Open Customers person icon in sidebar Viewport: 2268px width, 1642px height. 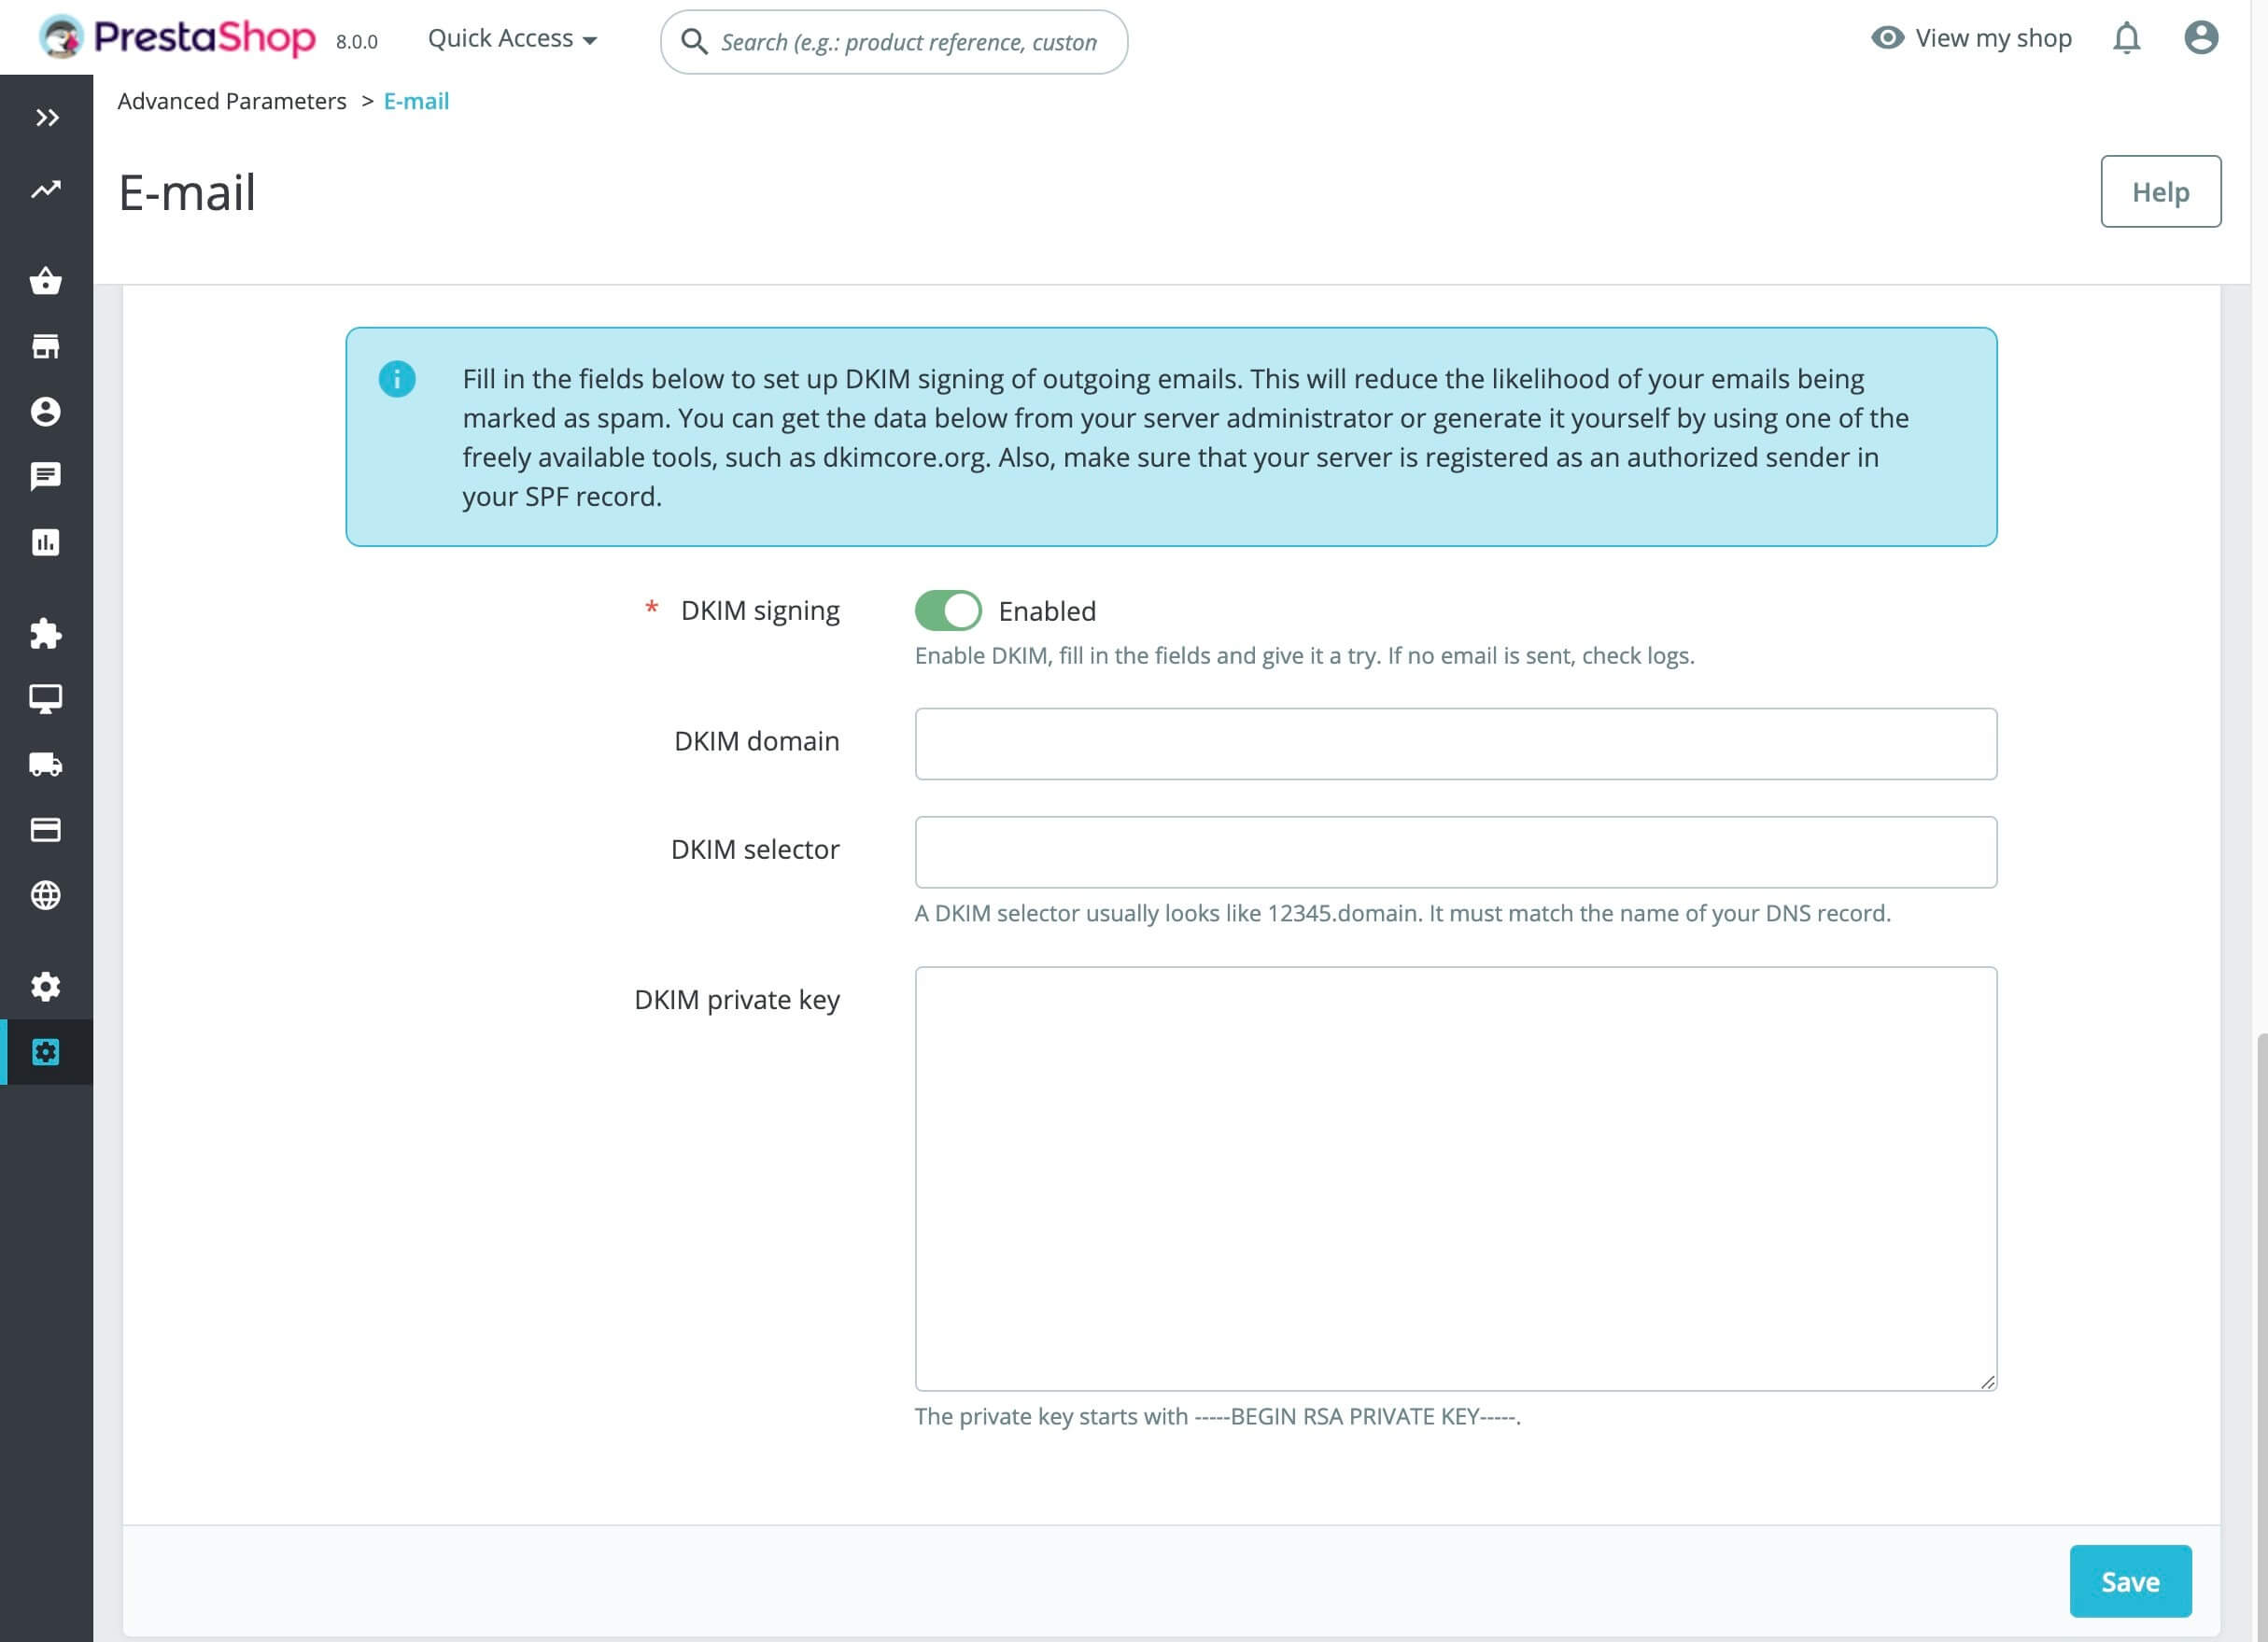46,412
